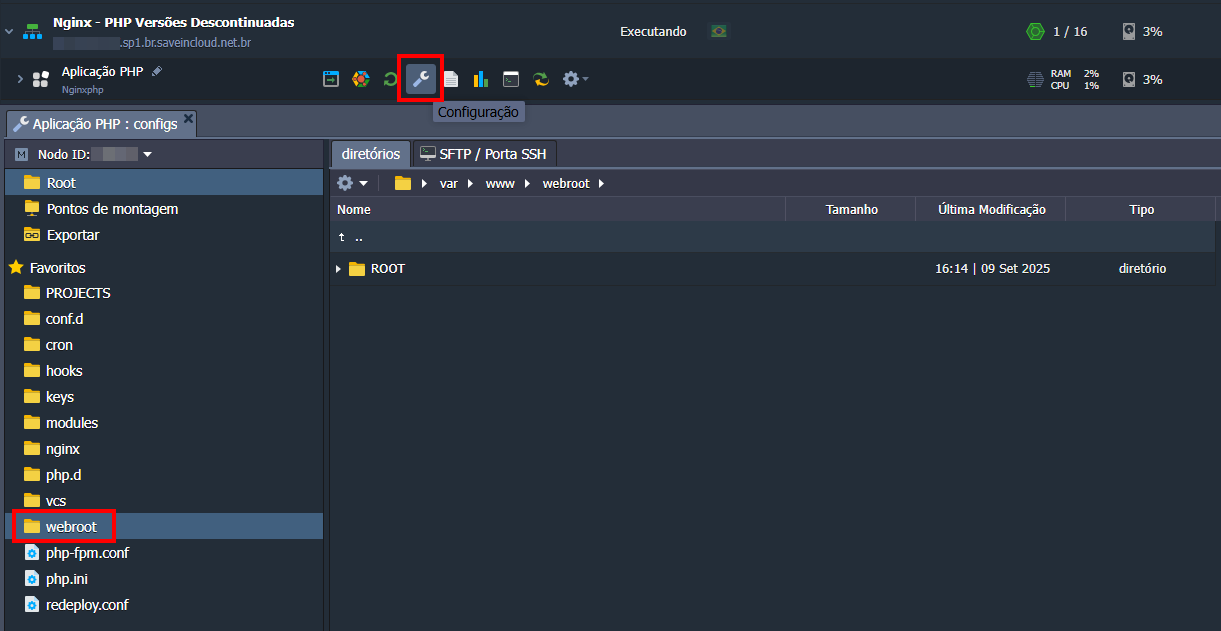
Task: Click the Restart Nodes icon
Action: point(390,79)
